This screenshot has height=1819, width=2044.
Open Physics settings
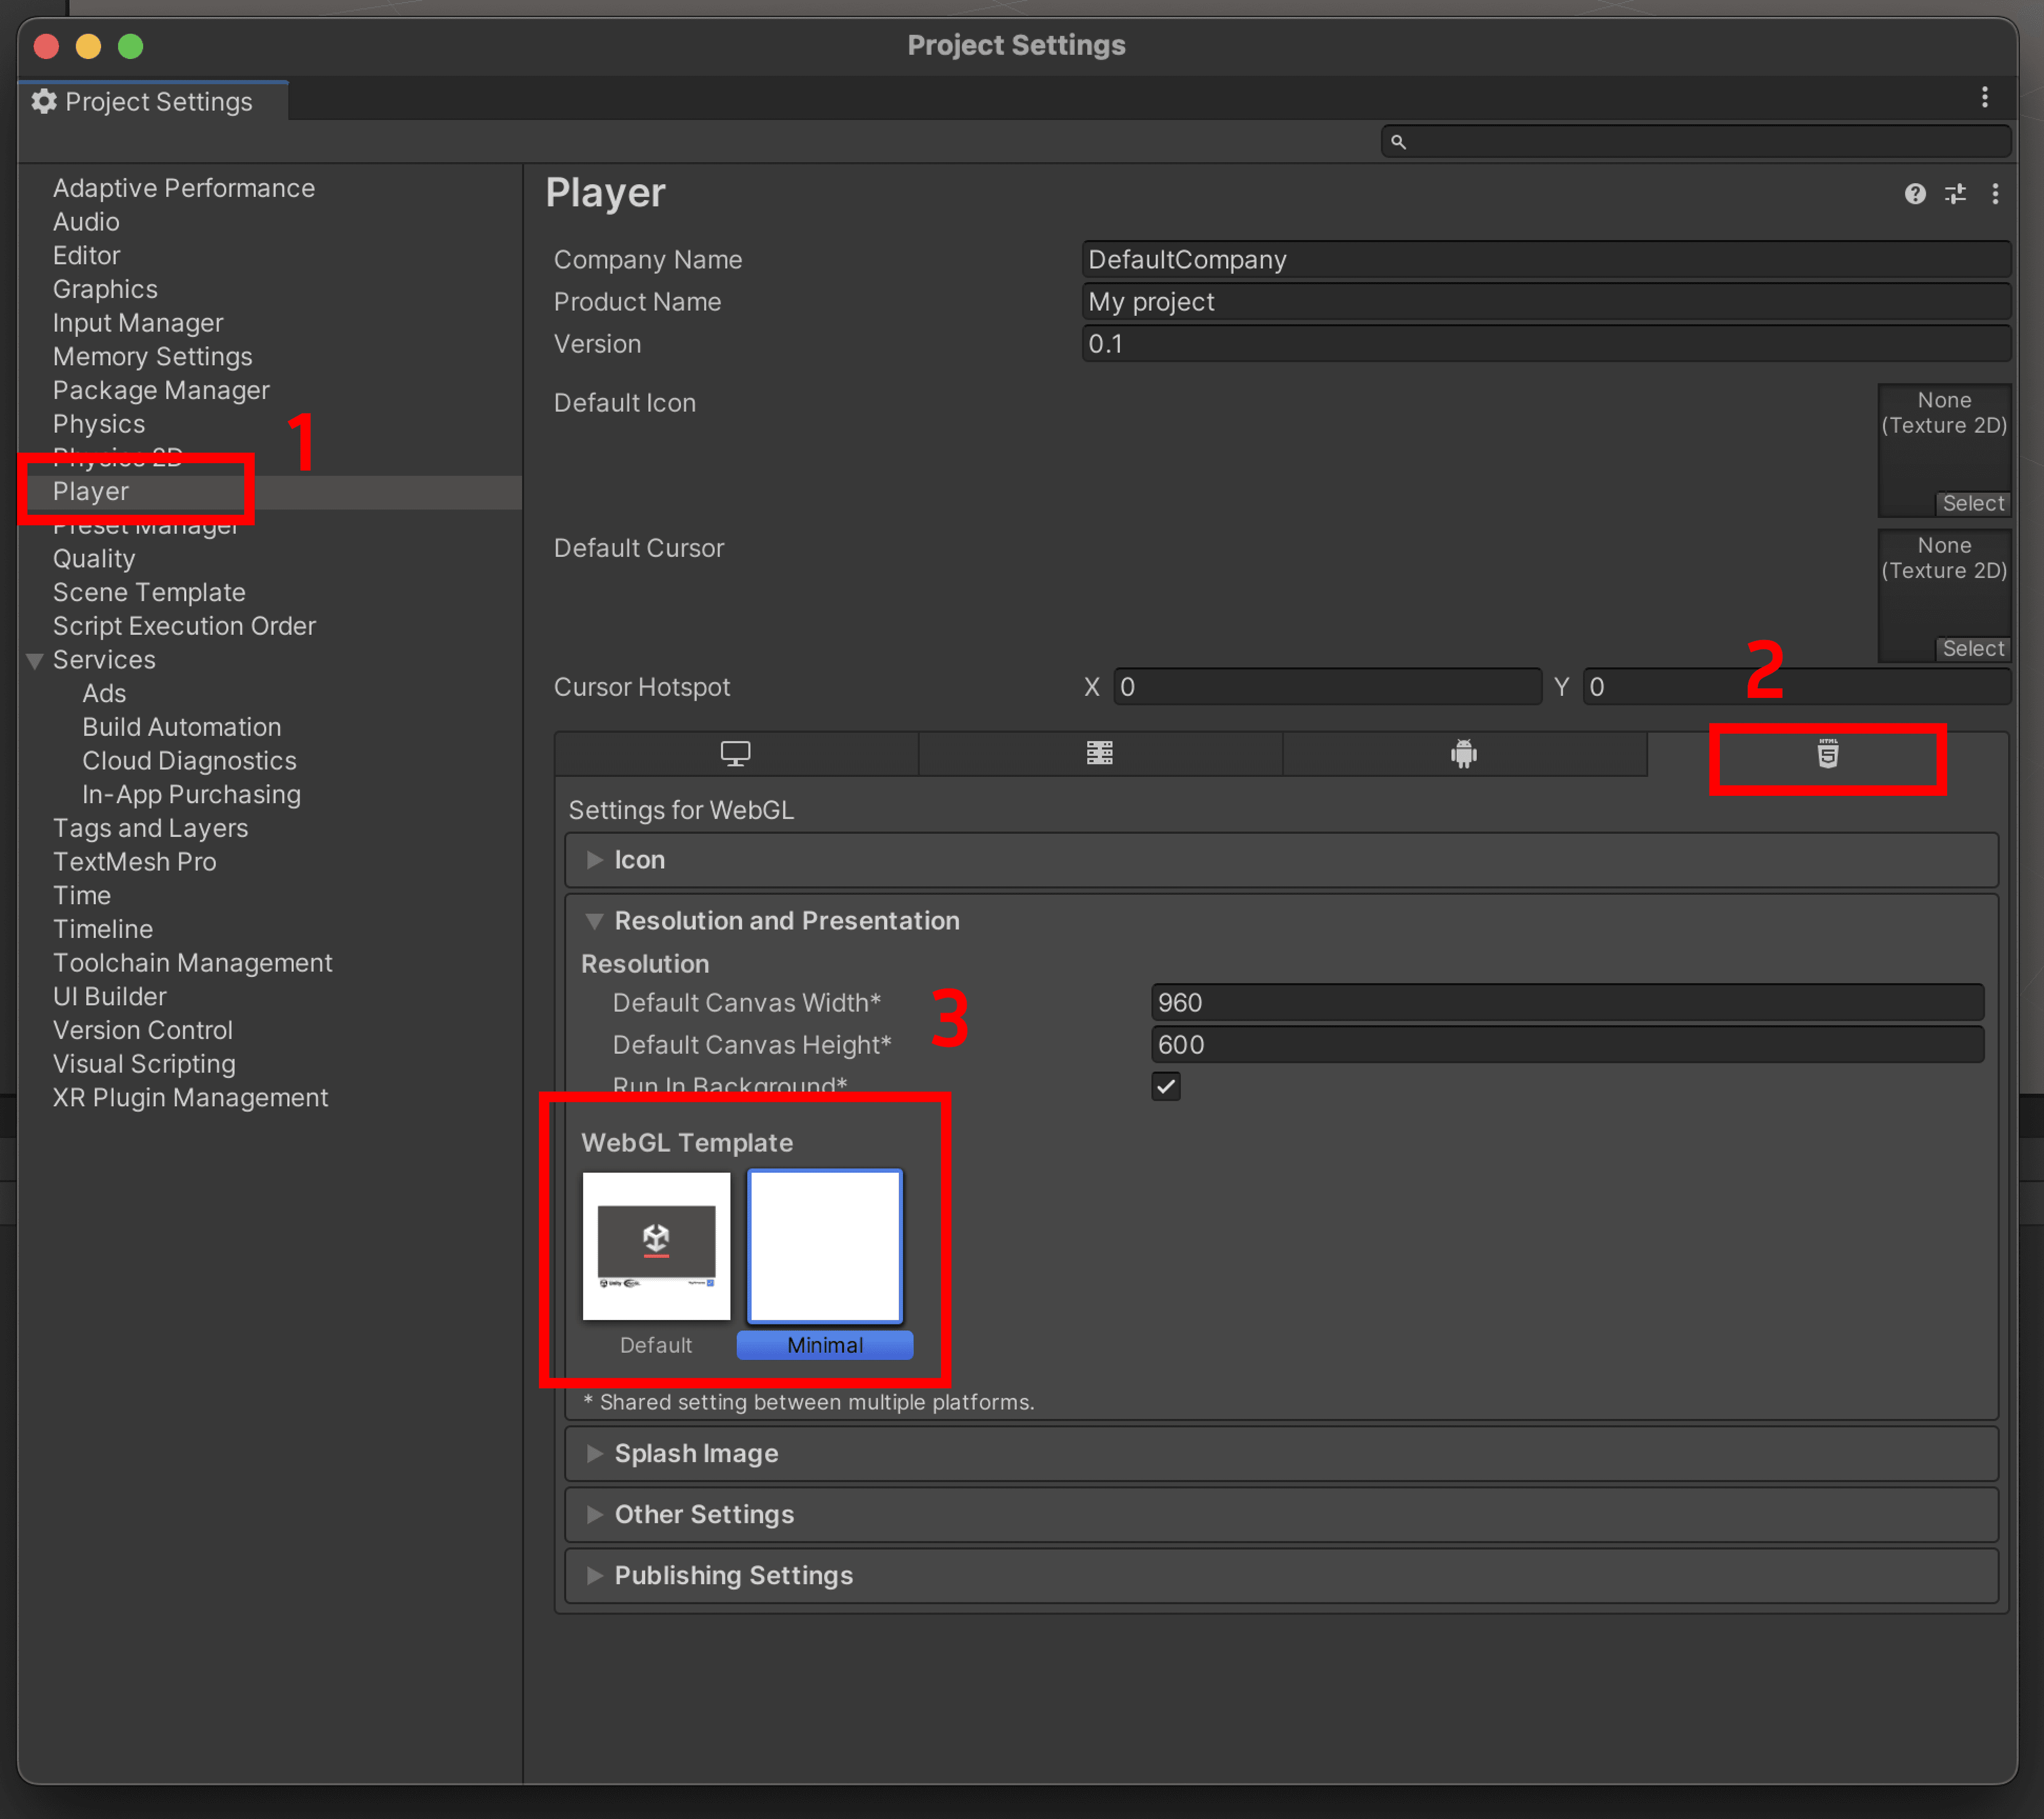click(x=99, y=424)
